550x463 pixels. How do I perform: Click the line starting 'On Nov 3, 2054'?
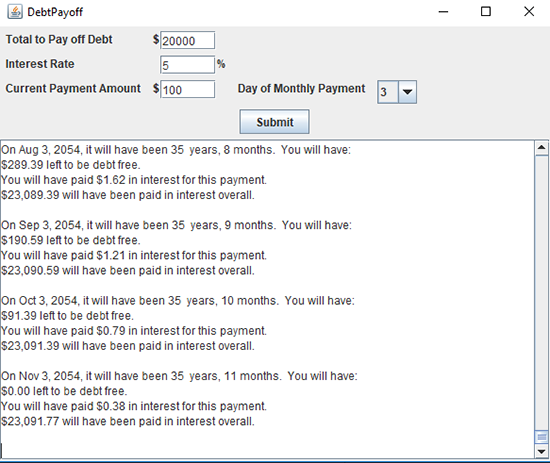pos(179,376)
